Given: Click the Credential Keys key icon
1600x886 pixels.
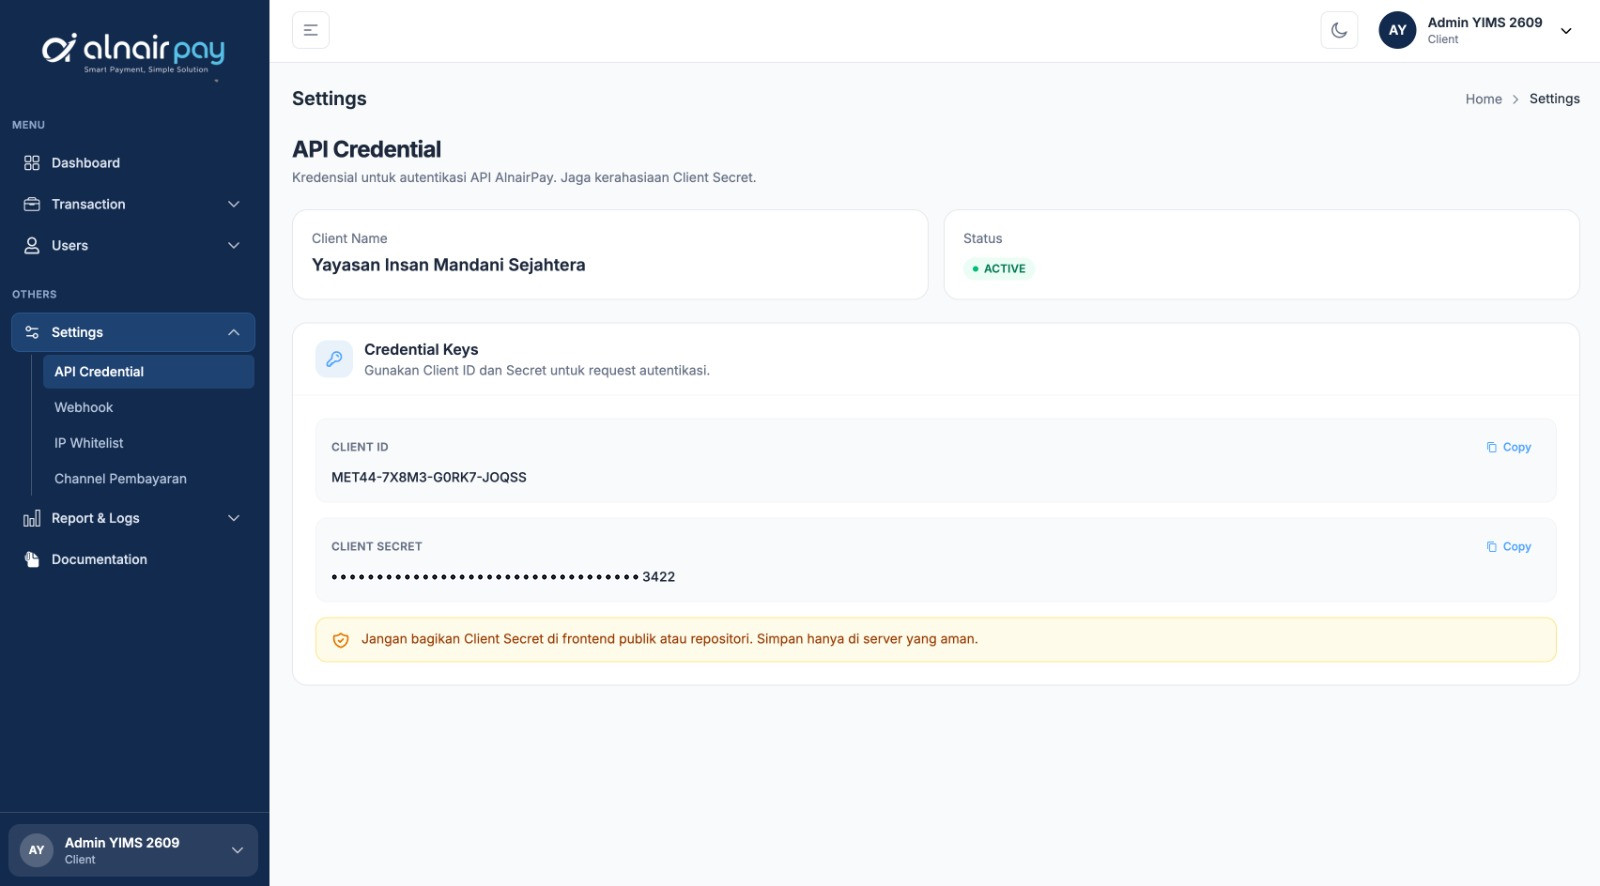Looking at the screenshot, I should pyautogui.click(x=334, y=359).
